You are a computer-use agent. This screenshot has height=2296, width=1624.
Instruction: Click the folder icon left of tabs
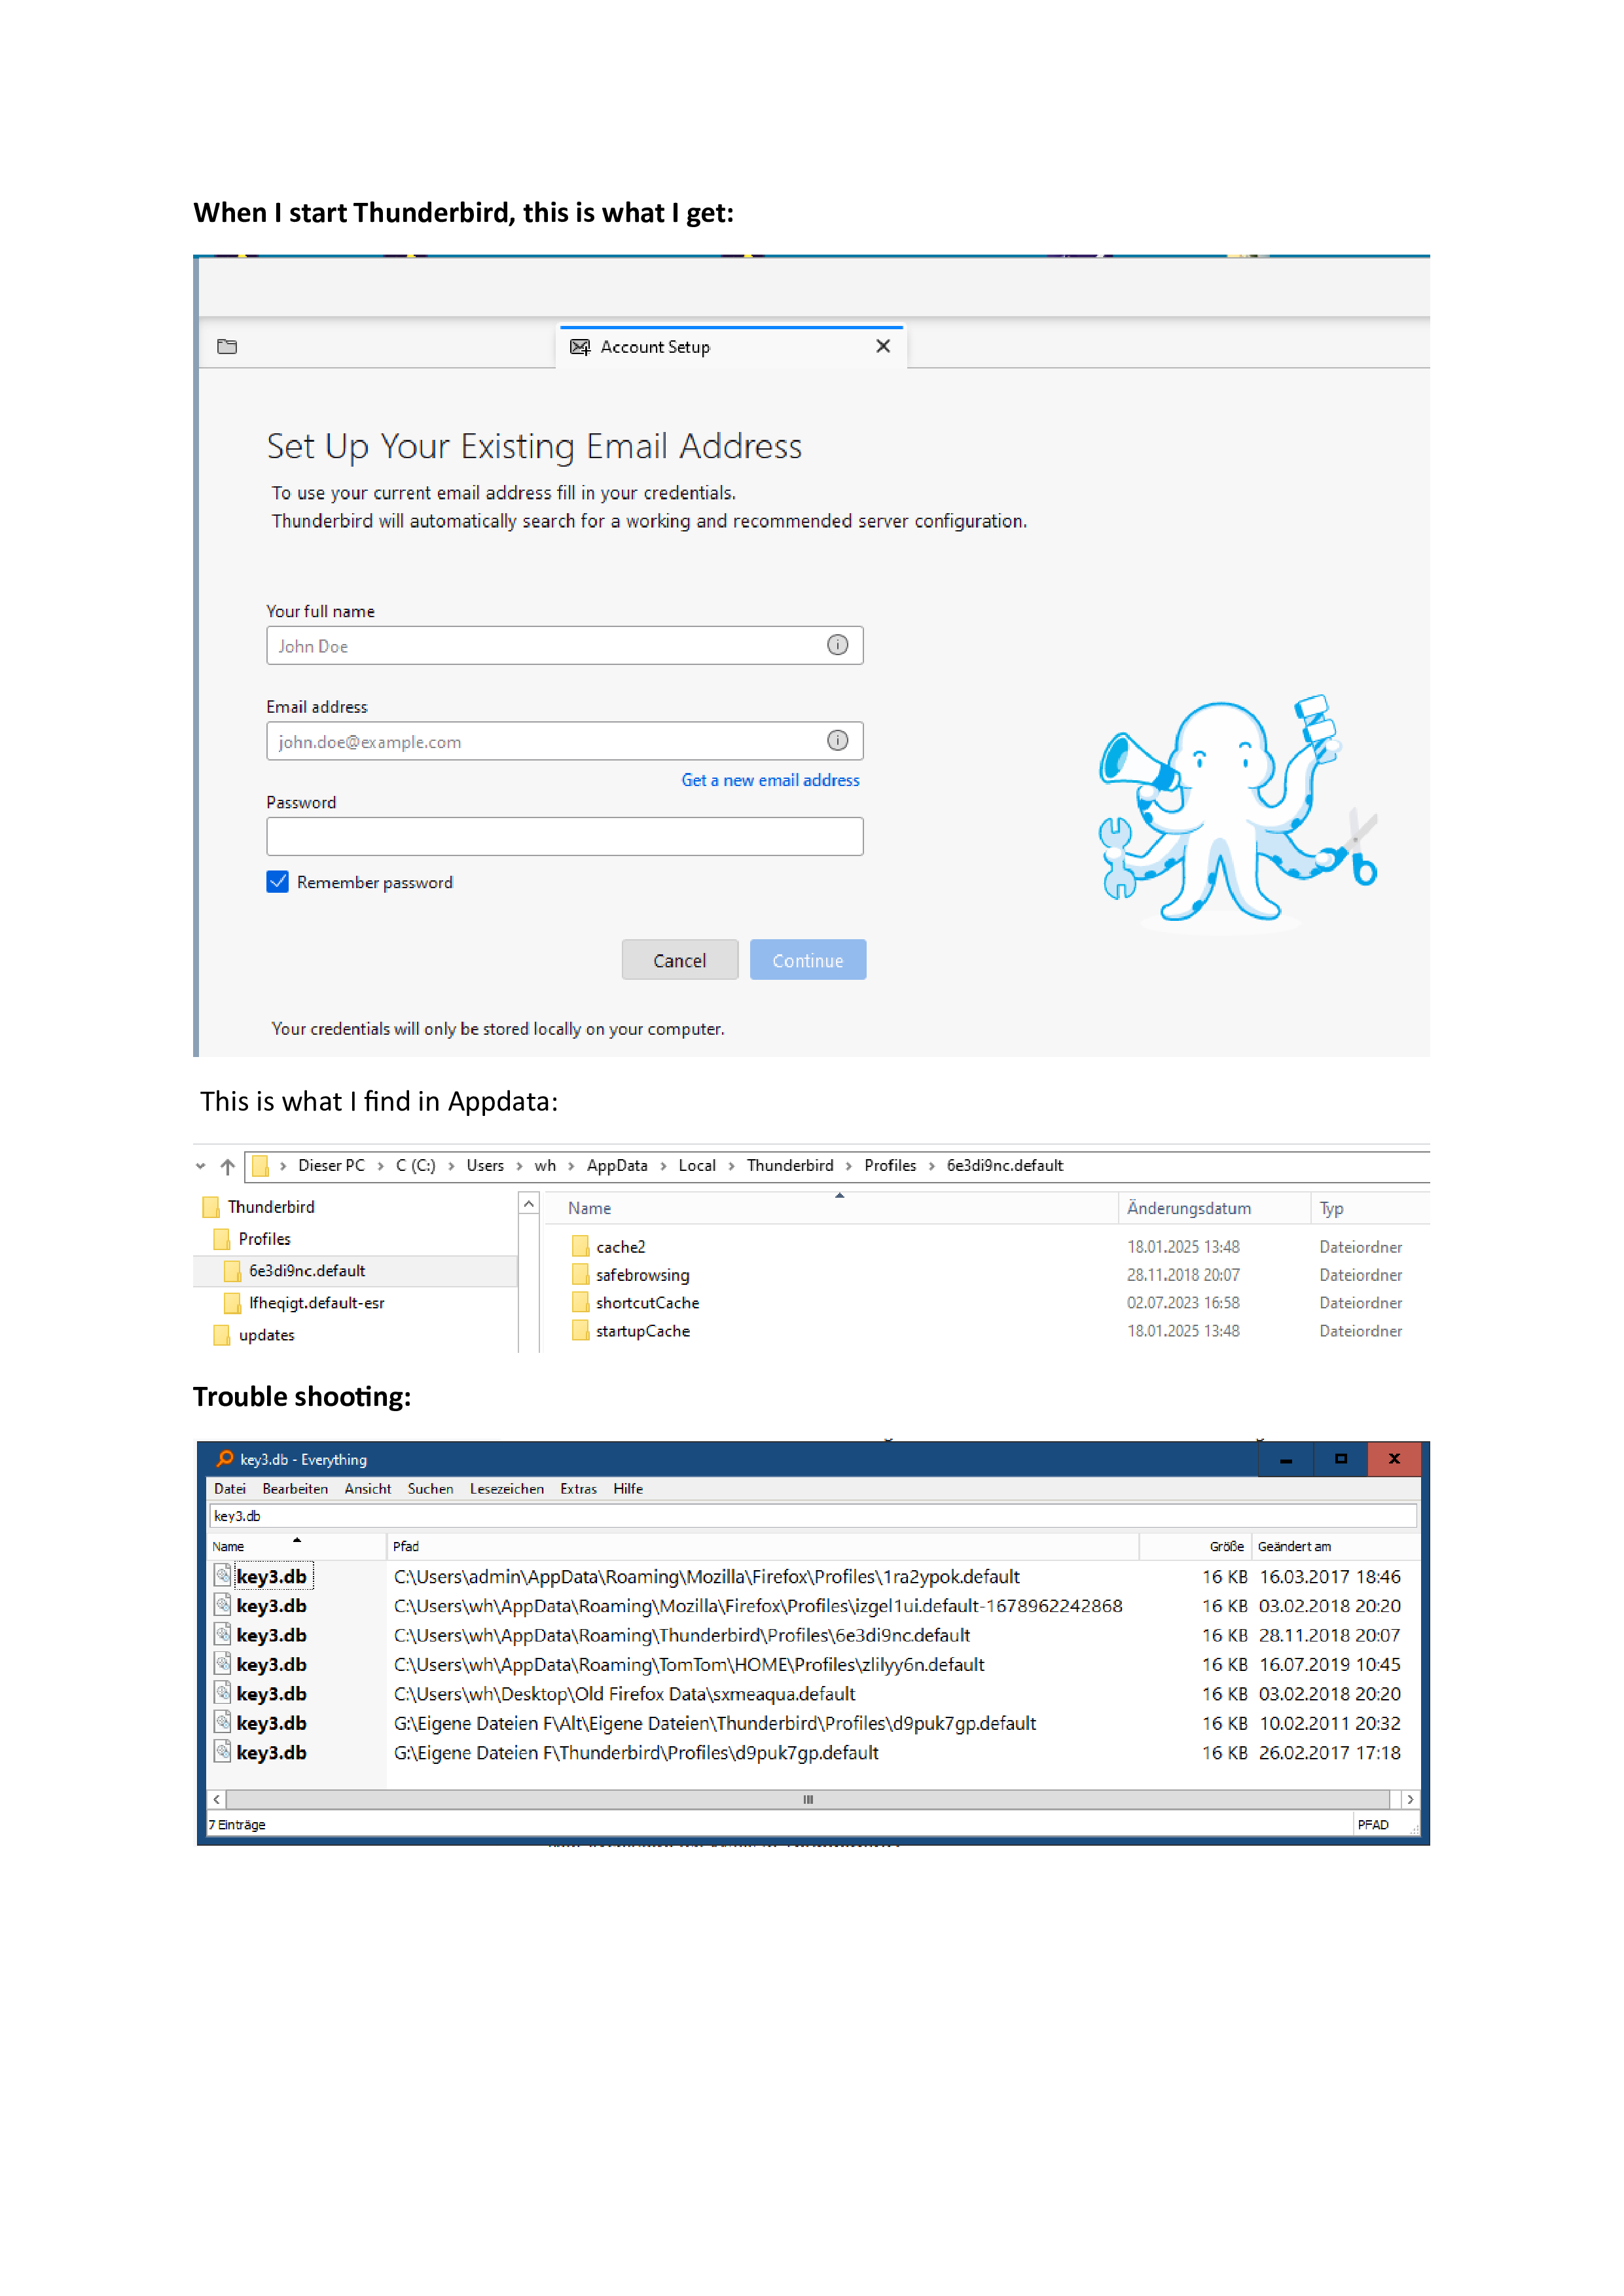click(227, 347)
